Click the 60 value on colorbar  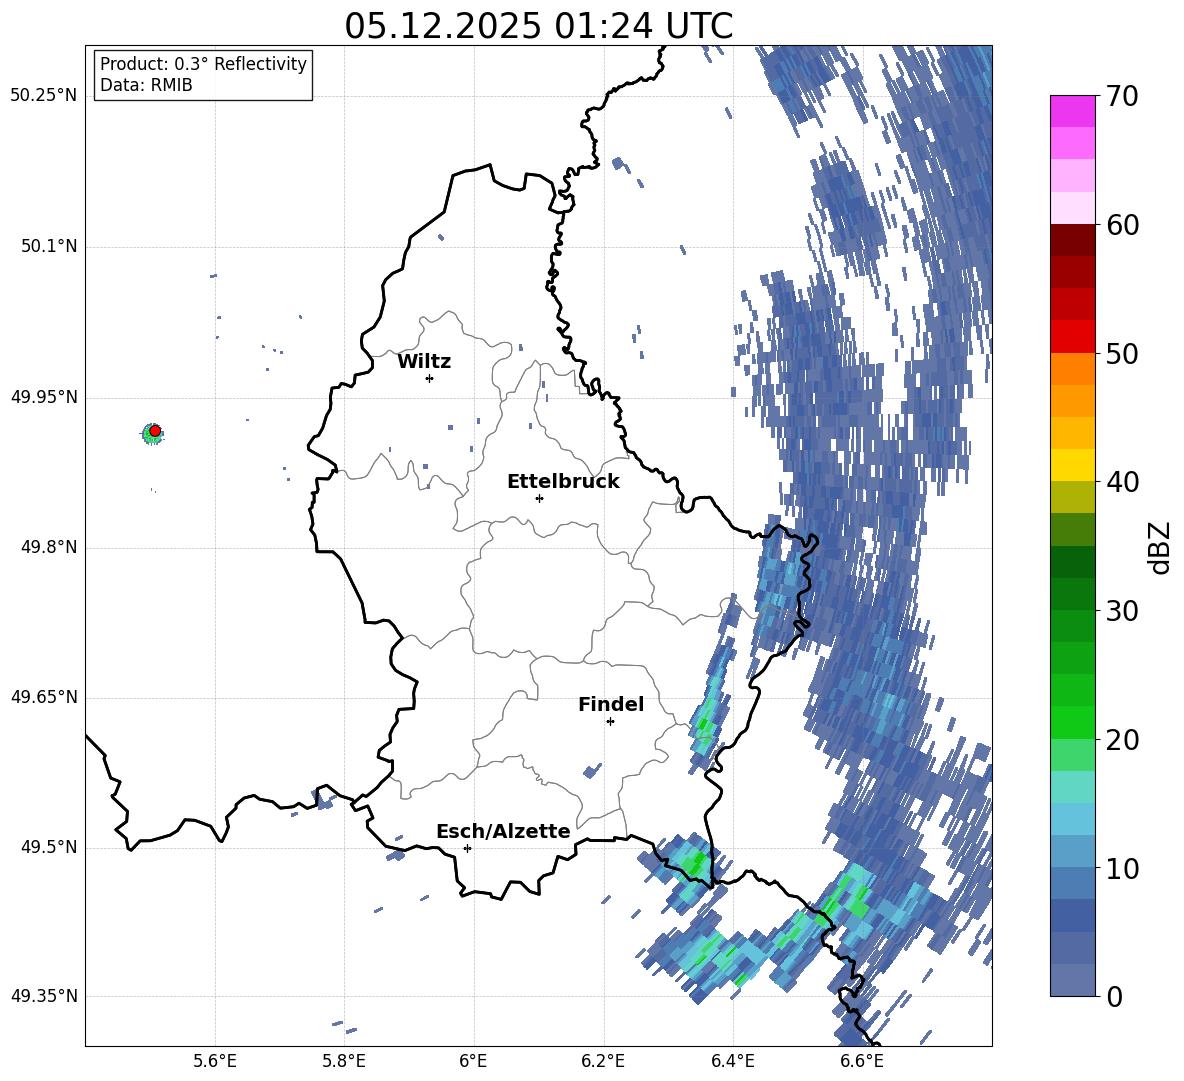[x=1122, y=225]
